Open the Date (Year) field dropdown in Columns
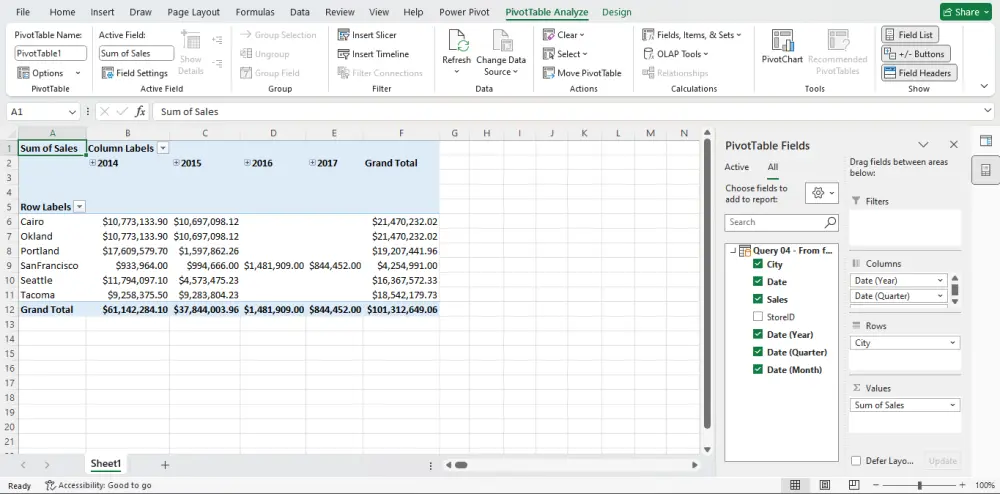1000x494 pixels. (940, 280)
